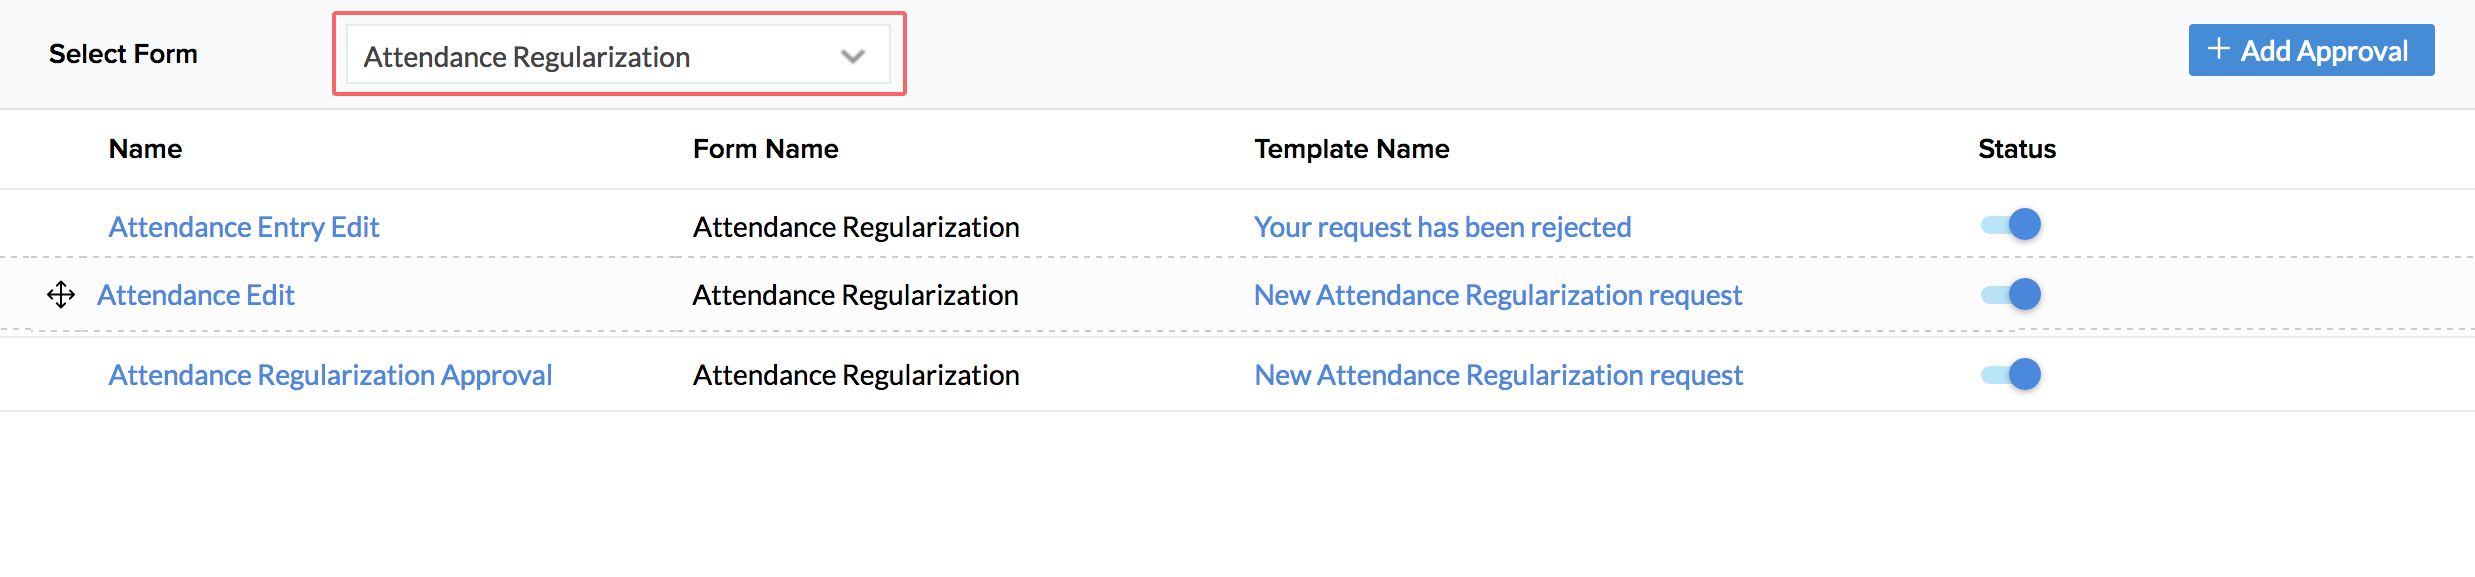
Task: Click the Form Name column header
Action: coord(765,149)
